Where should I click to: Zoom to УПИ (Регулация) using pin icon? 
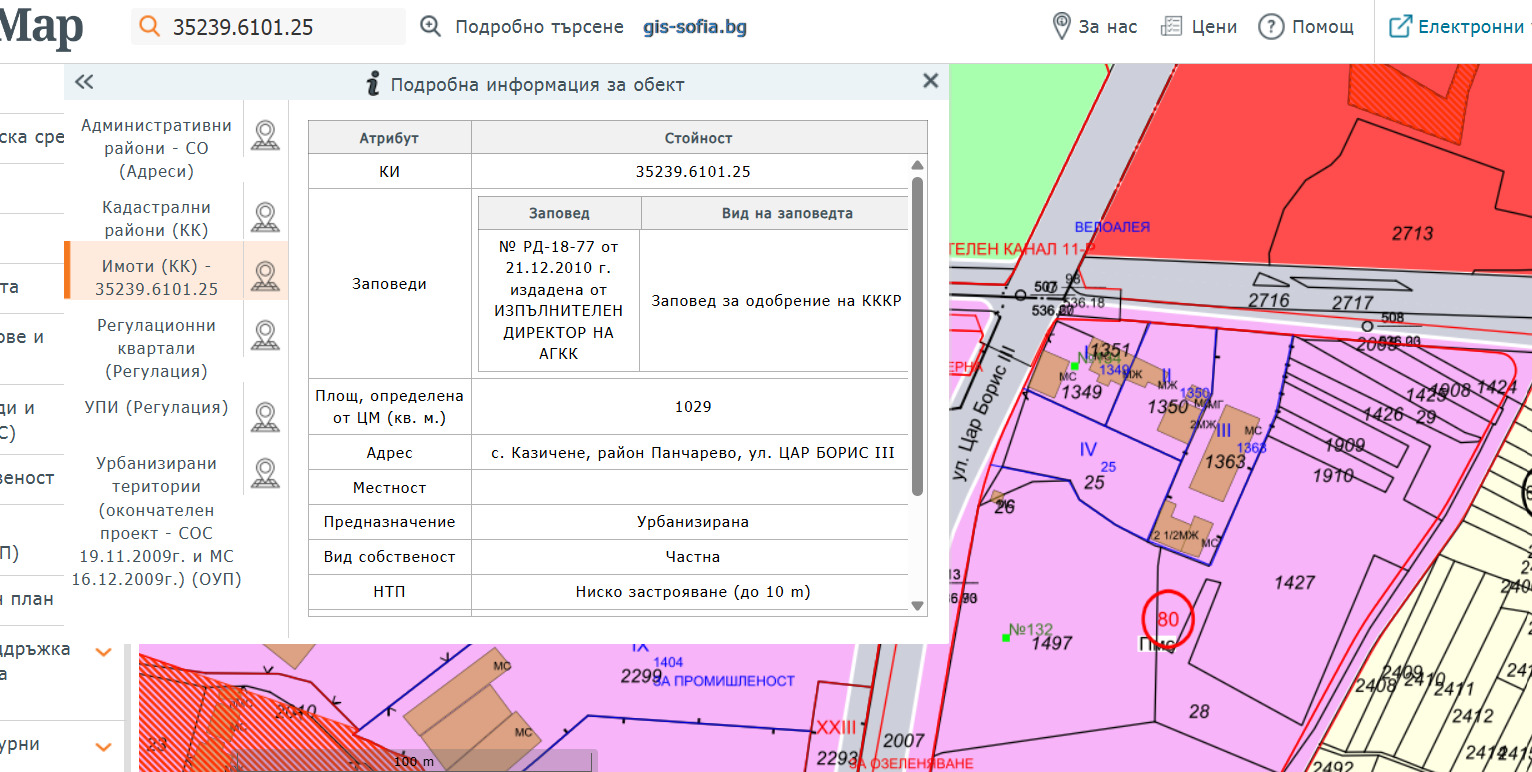click(x=264, y=417)
